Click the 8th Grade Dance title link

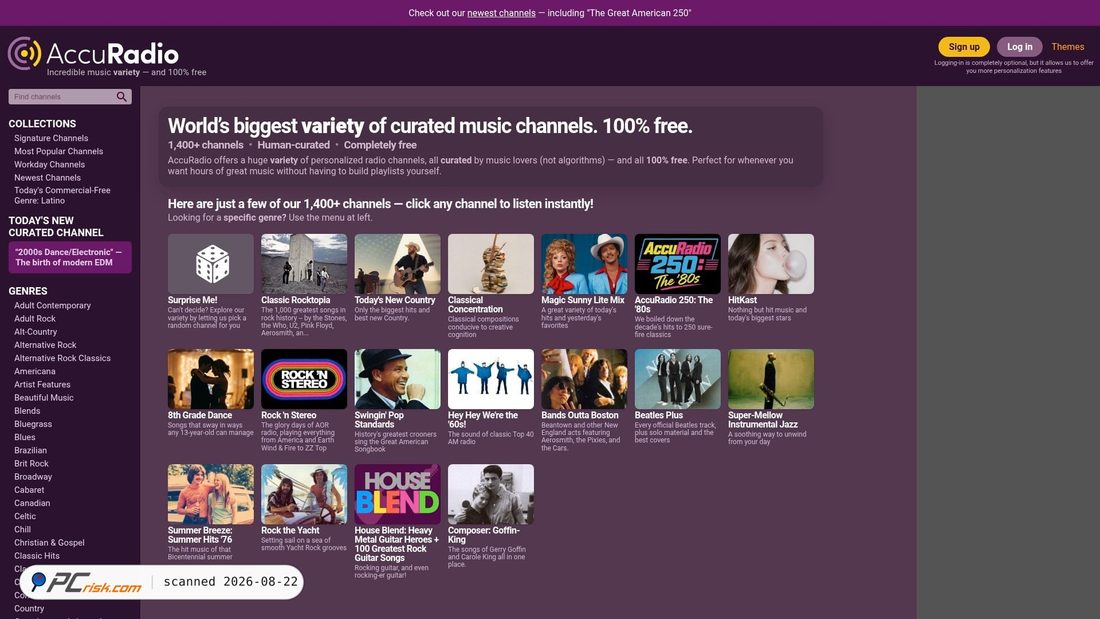tap(199, 415)
